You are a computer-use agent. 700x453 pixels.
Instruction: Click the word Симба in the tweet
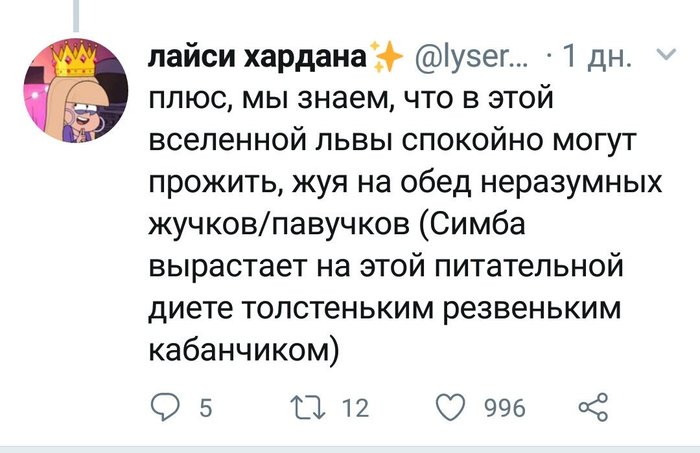click(574, 227)
